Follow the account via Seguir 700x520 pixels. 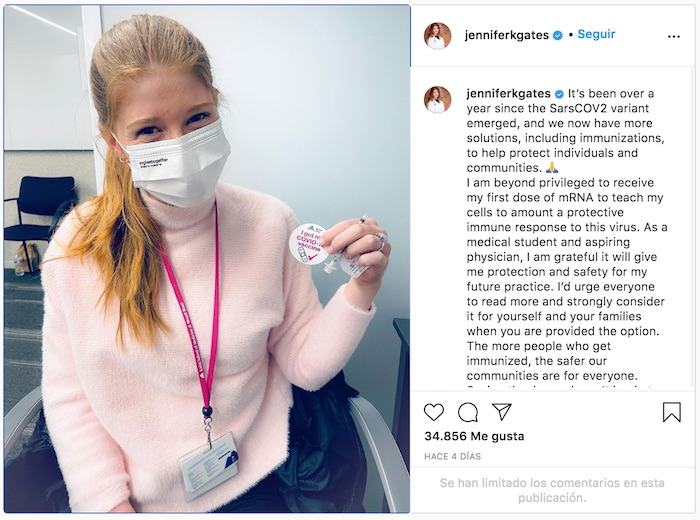(x=596, y=34)
